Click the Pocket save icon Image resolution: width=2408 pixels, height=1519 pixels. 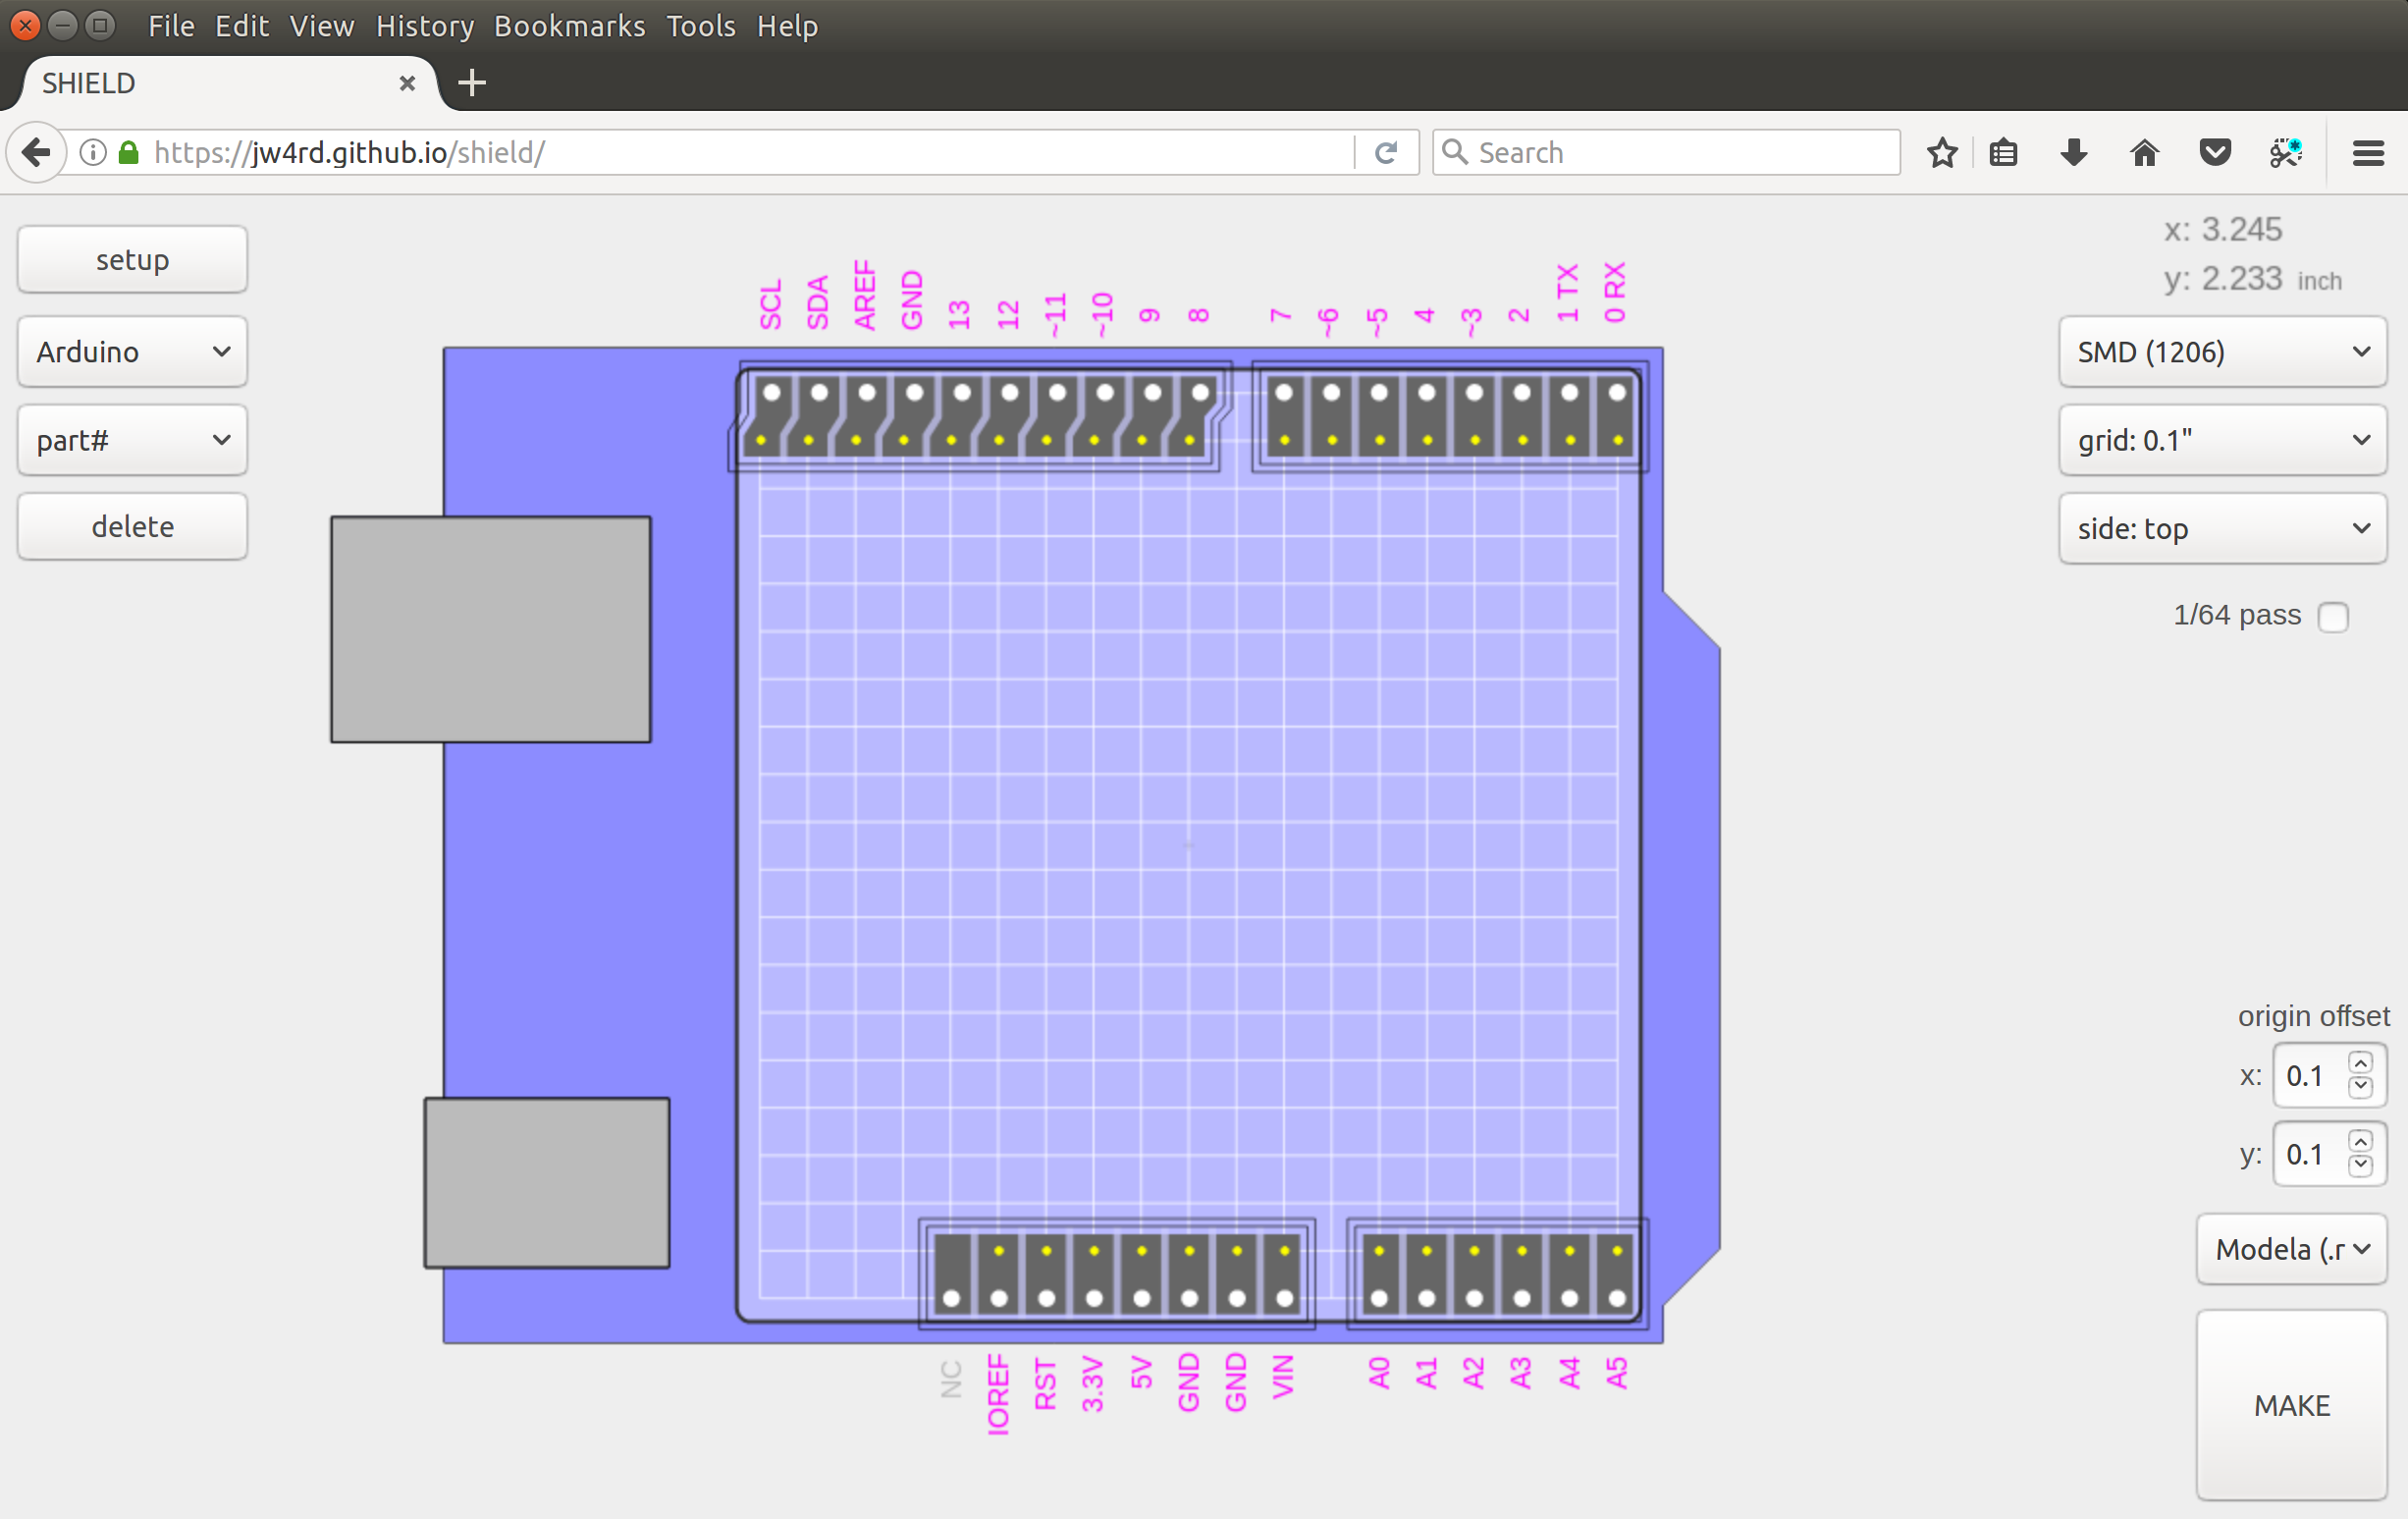[x=2215, y=153]
